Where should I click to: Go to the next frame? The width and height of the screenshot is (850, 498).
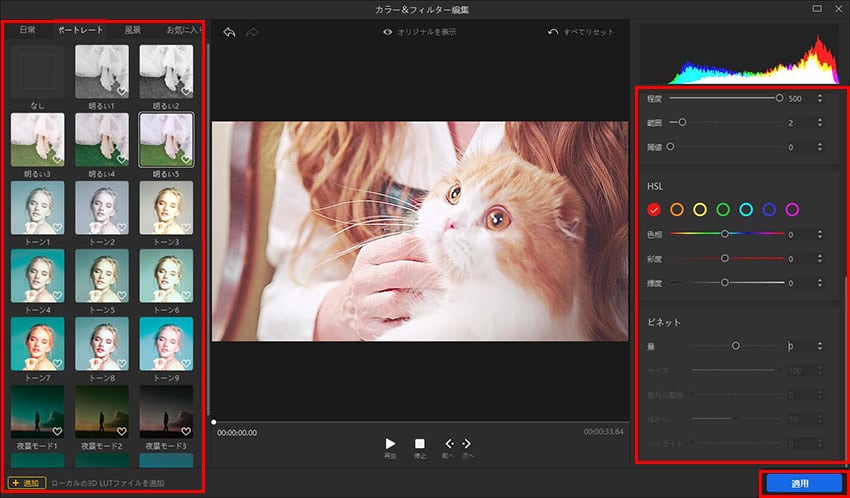(x=467, y=443)
